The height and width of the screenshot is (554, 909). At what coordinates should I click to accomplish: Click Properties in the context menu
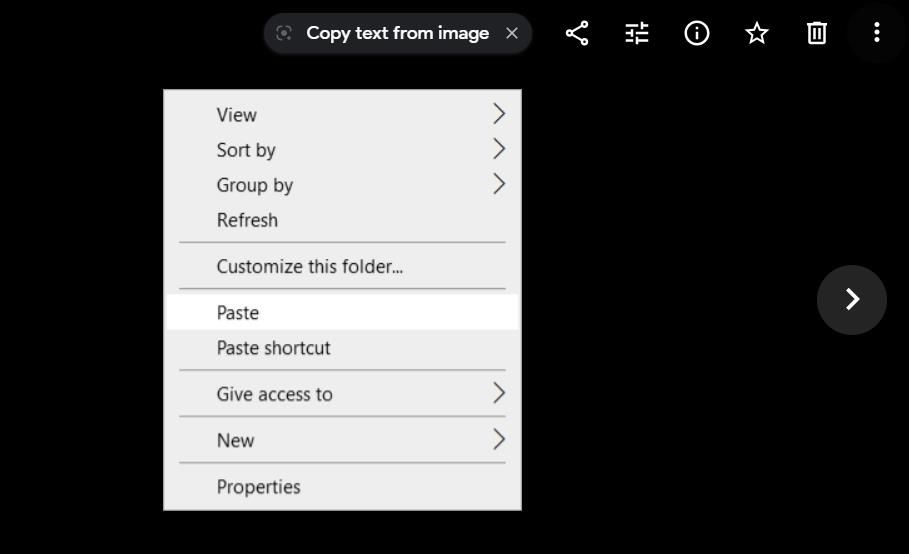(258, 487)
